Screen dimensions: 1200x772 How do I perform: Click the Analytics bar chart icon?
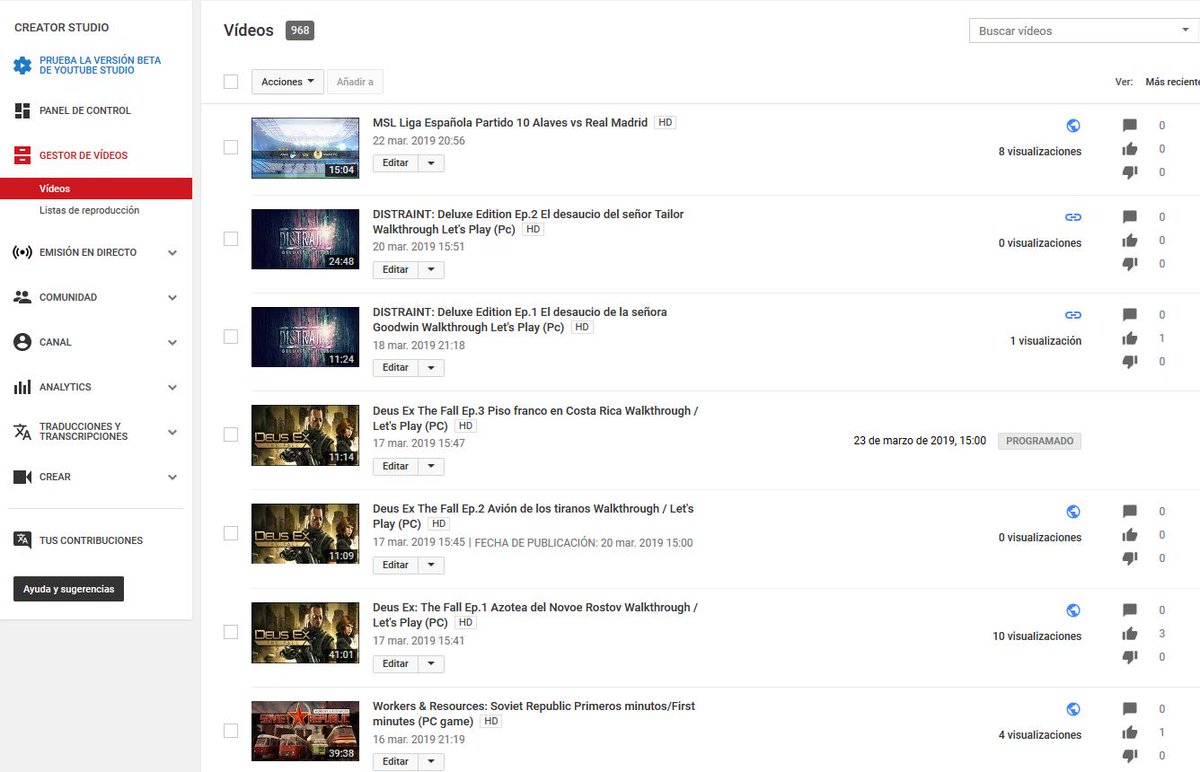point(22,387)
